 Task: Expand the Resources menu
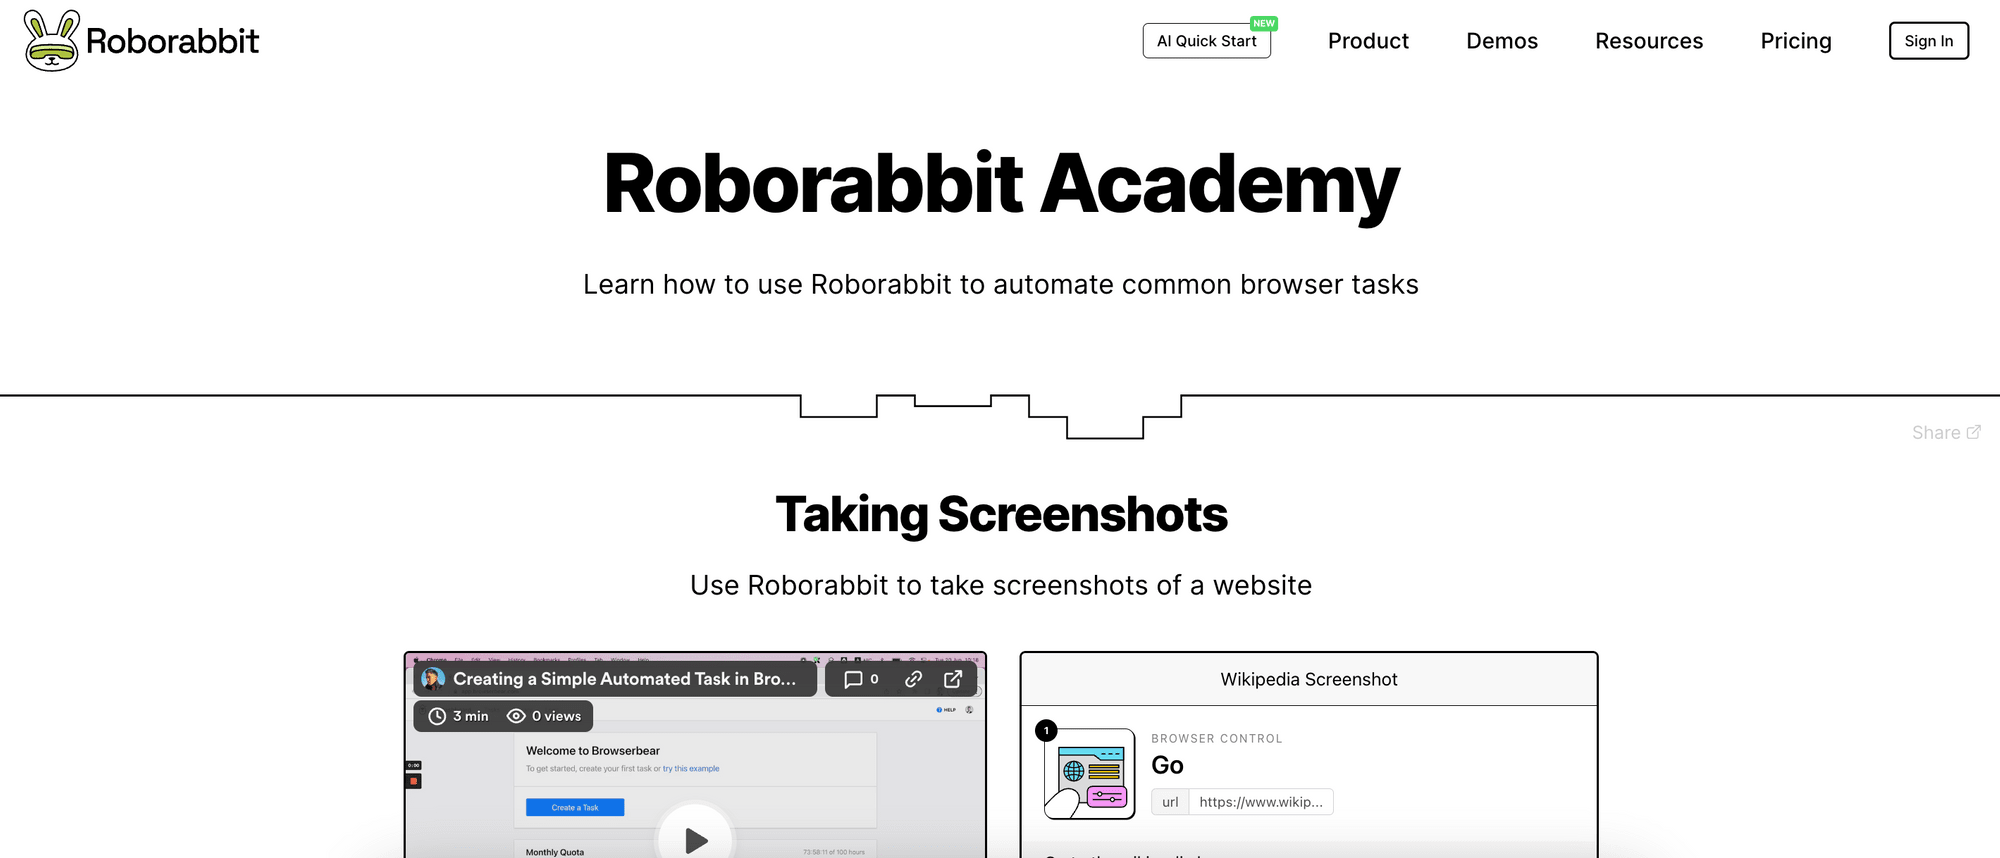[x=1648, y=41]
